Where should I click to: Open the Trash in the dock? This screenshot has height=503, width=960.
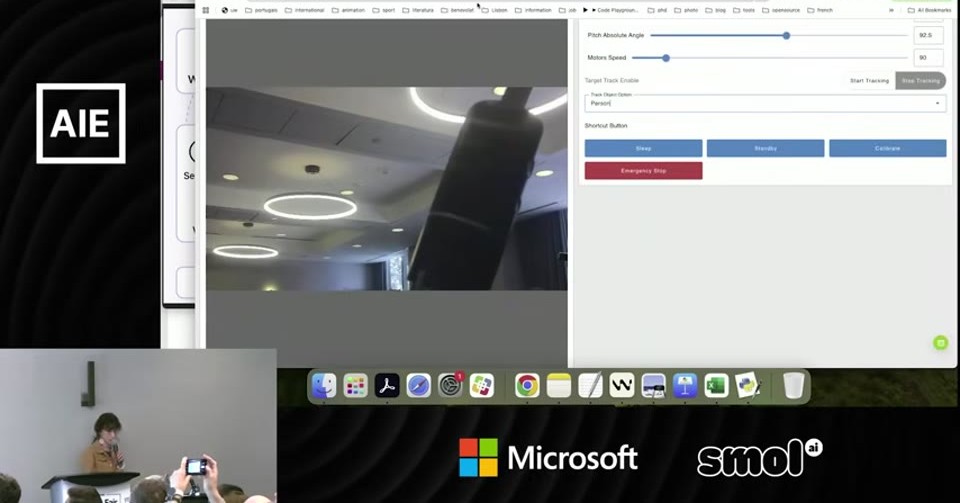793,386
